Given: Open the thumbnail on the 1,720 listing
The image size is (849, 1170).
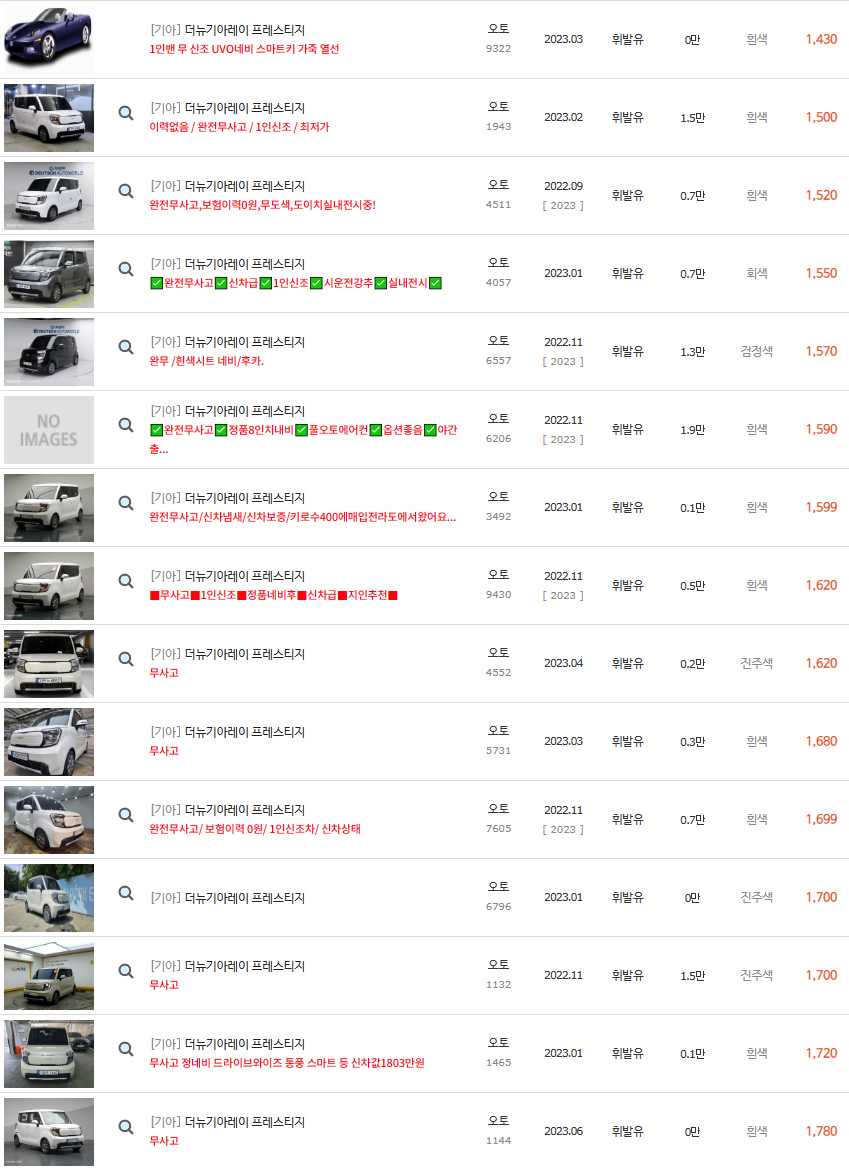Looking at the screenshot, I should point(49,1054).
